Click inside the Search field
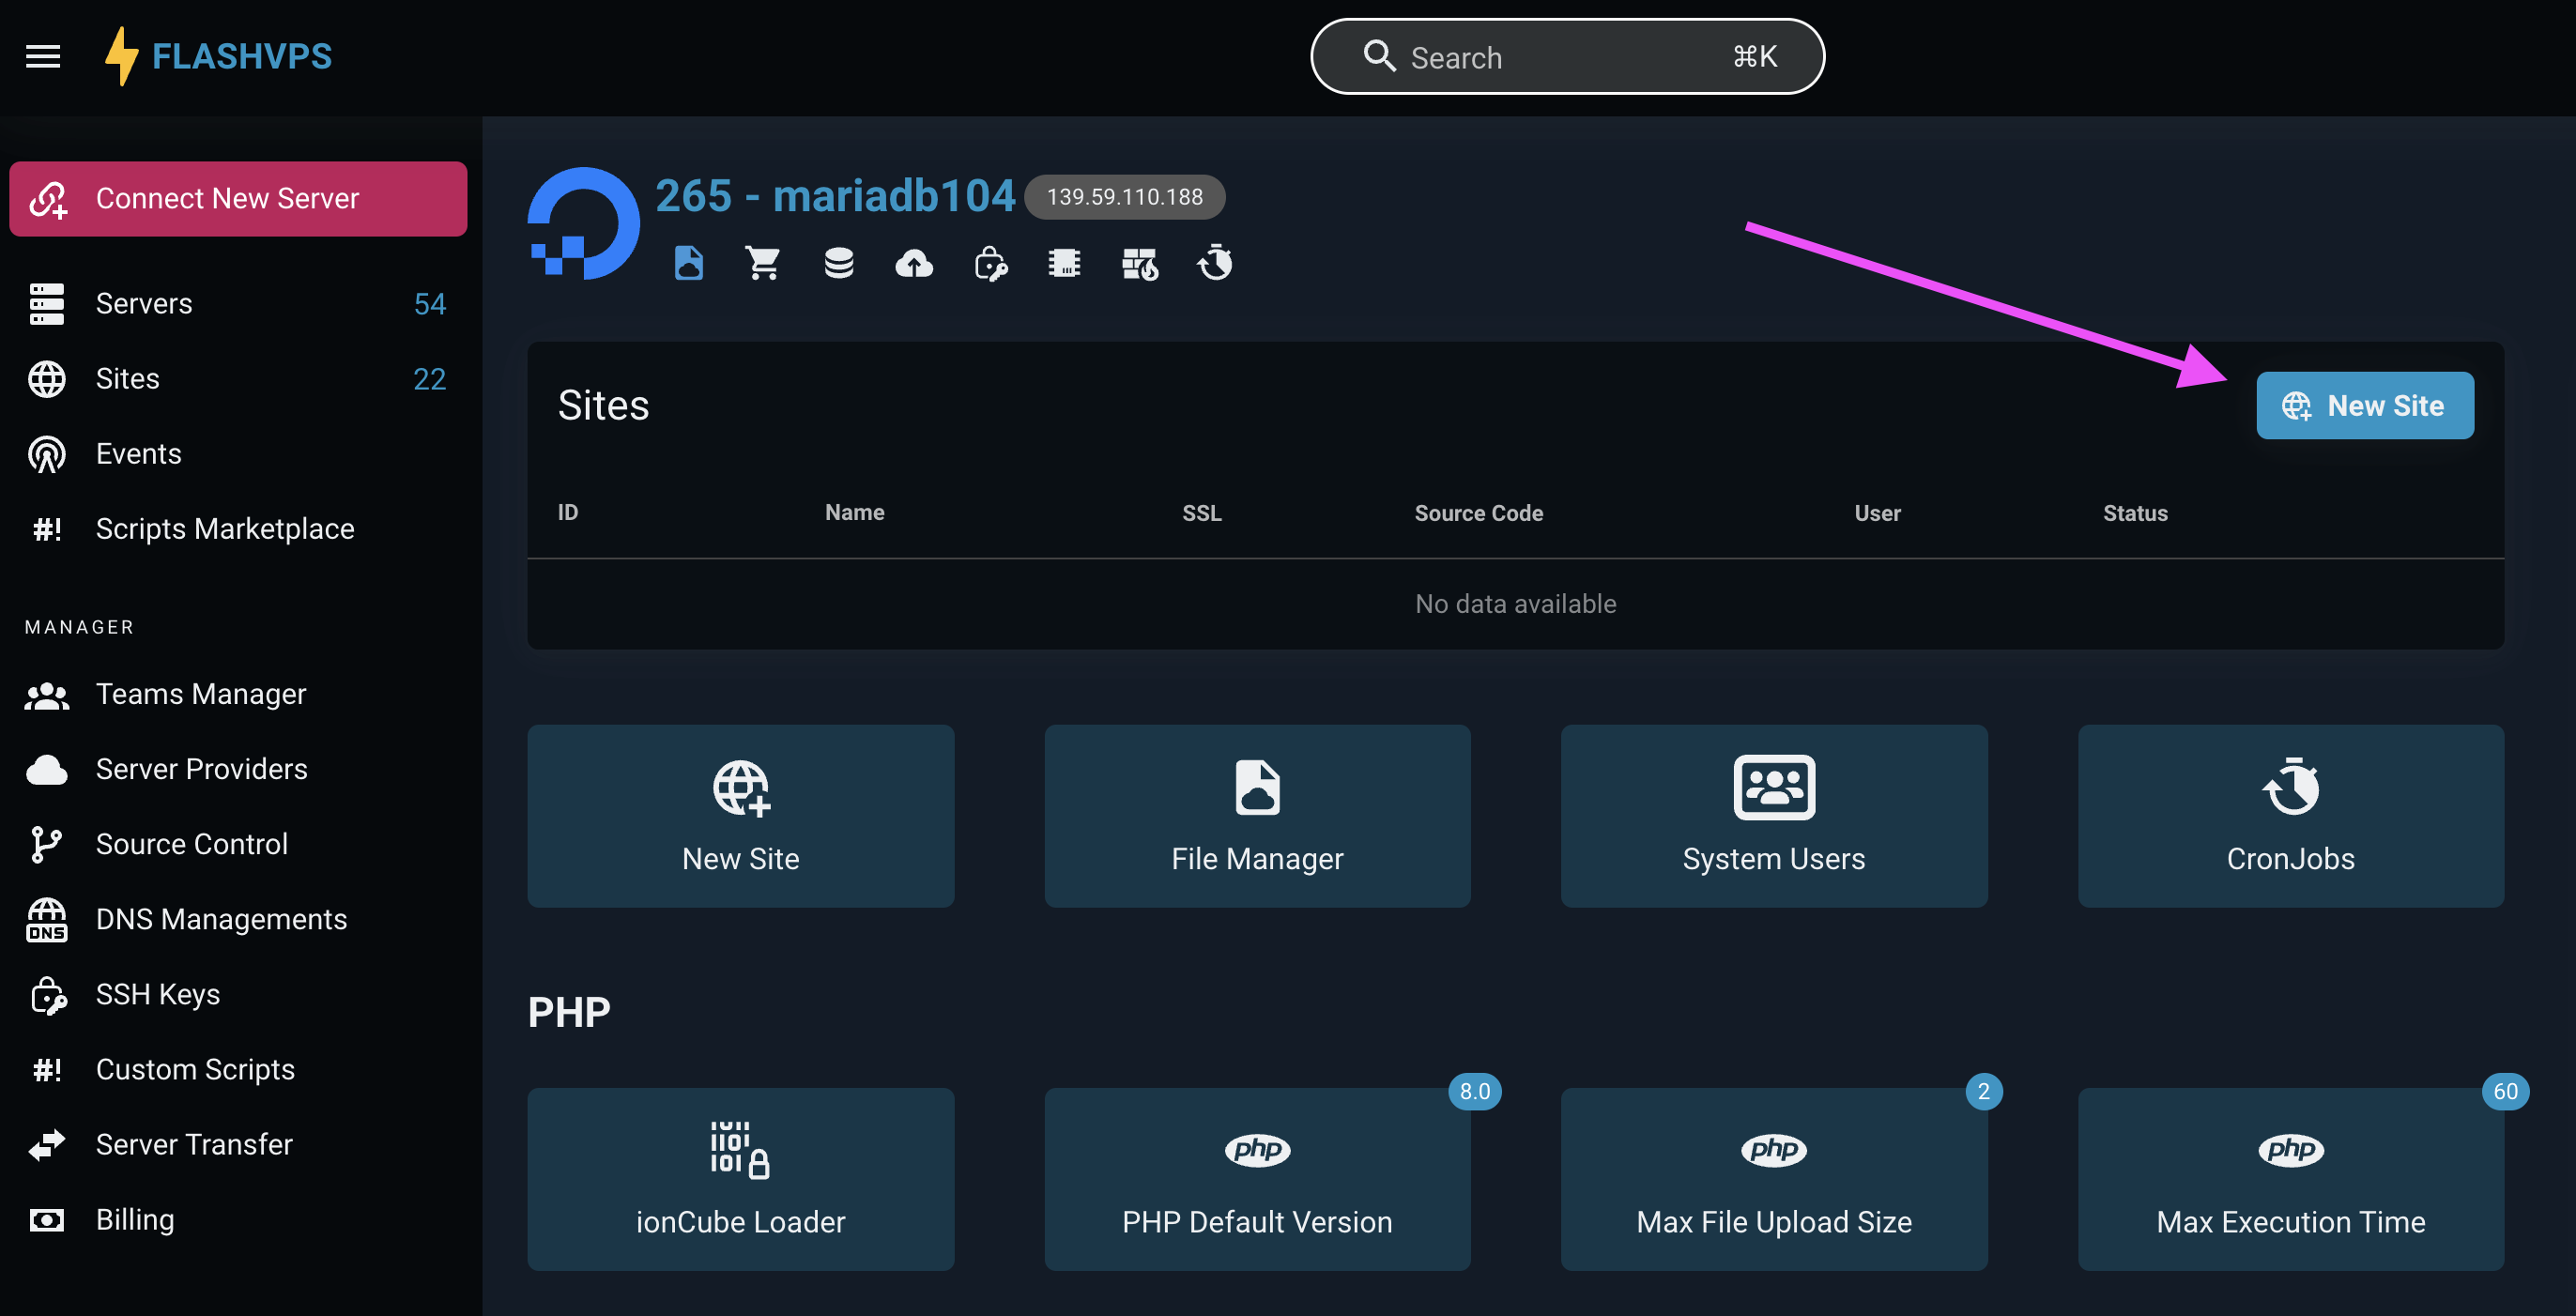This screenshot has height=1316, width=2576. point(1566,56)
